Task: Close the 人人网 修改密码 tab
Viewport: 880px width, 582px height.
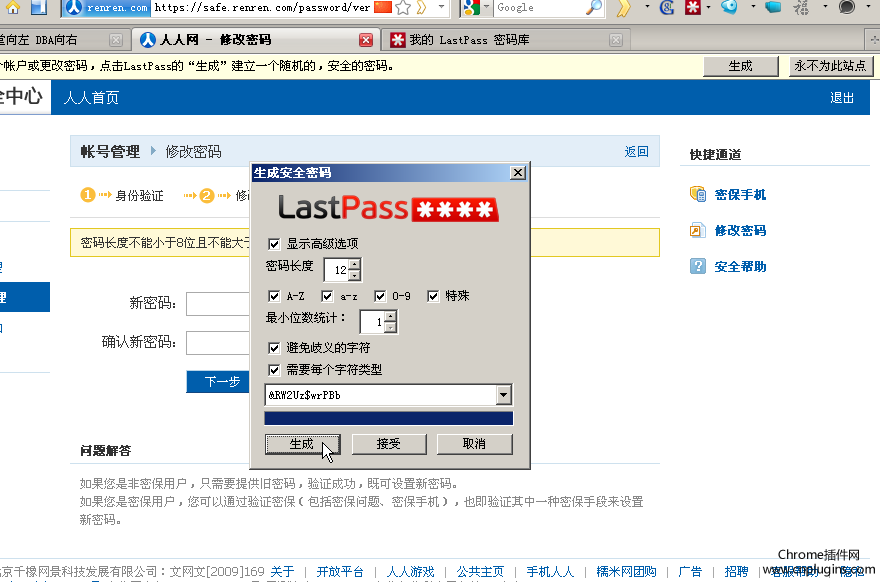Action: (x=366, y=40)
